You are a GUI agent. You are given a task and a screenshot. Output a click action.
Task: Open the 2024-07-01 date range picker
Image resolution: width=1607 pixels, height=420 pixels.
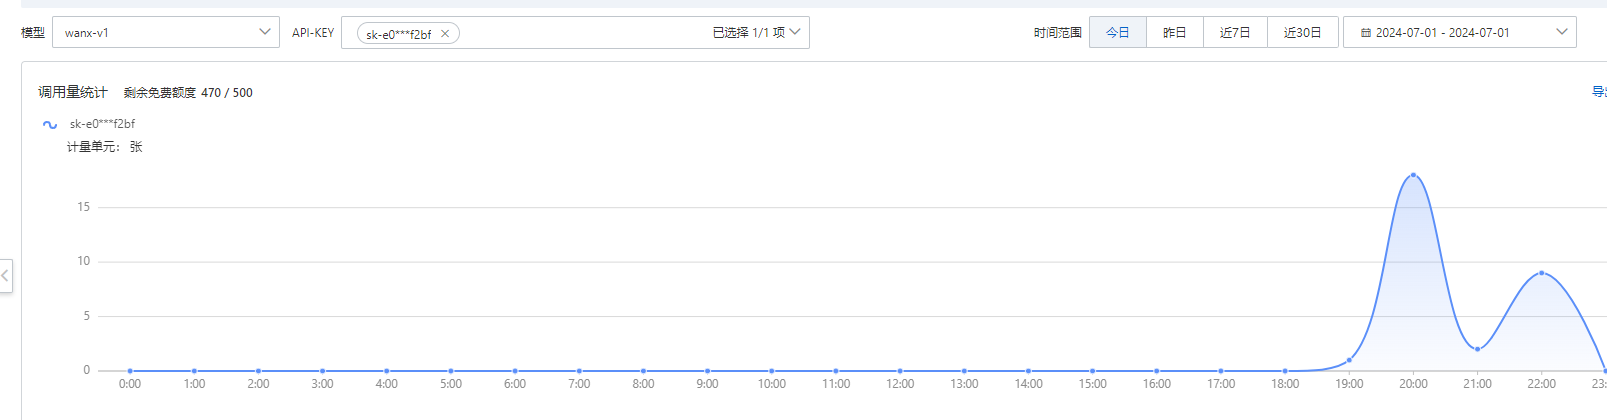(1459, 32)
